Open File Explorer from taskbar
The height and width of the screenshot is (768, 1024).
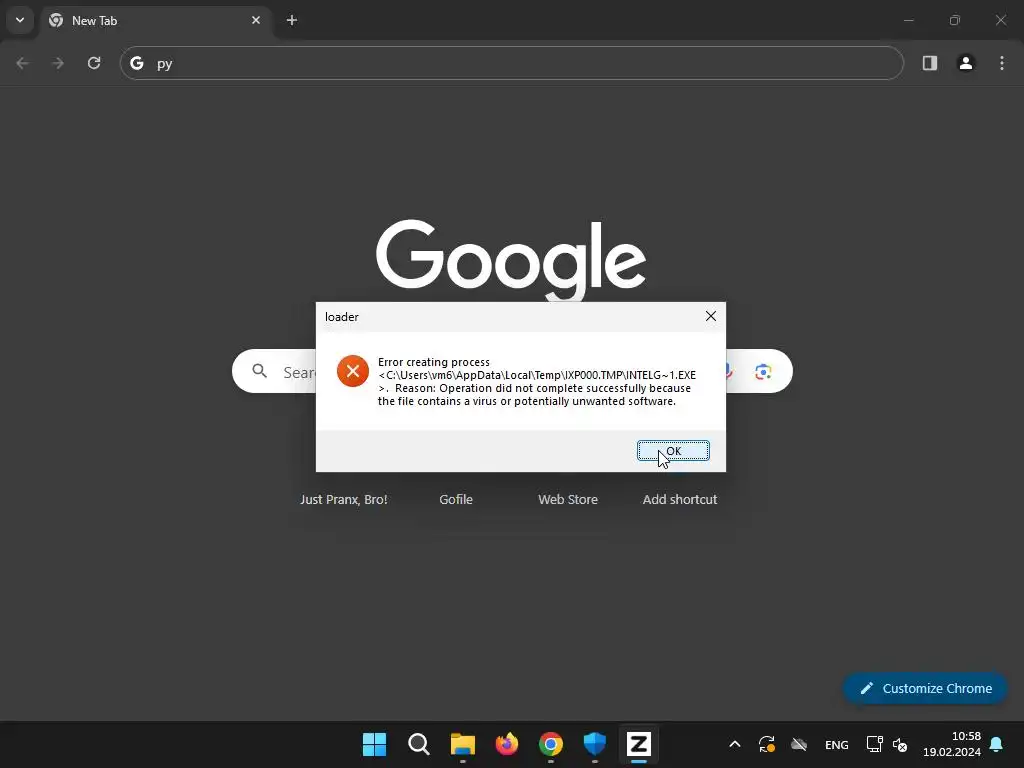(462, 744)
